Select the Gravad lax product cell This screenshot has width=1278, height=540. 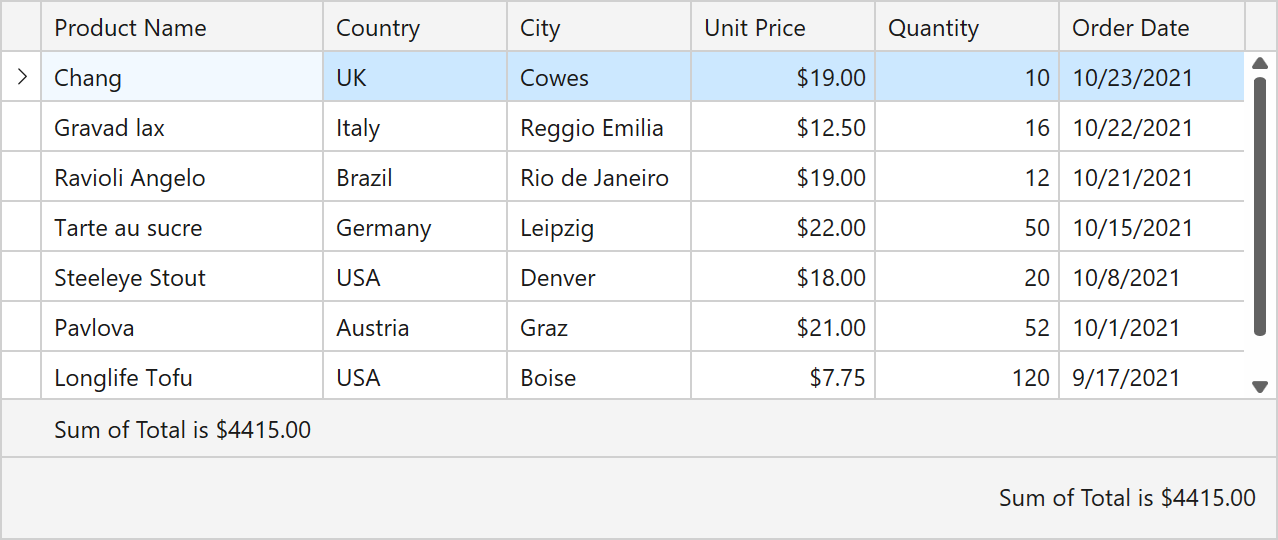pyautogui.click(x=182, y=128)
